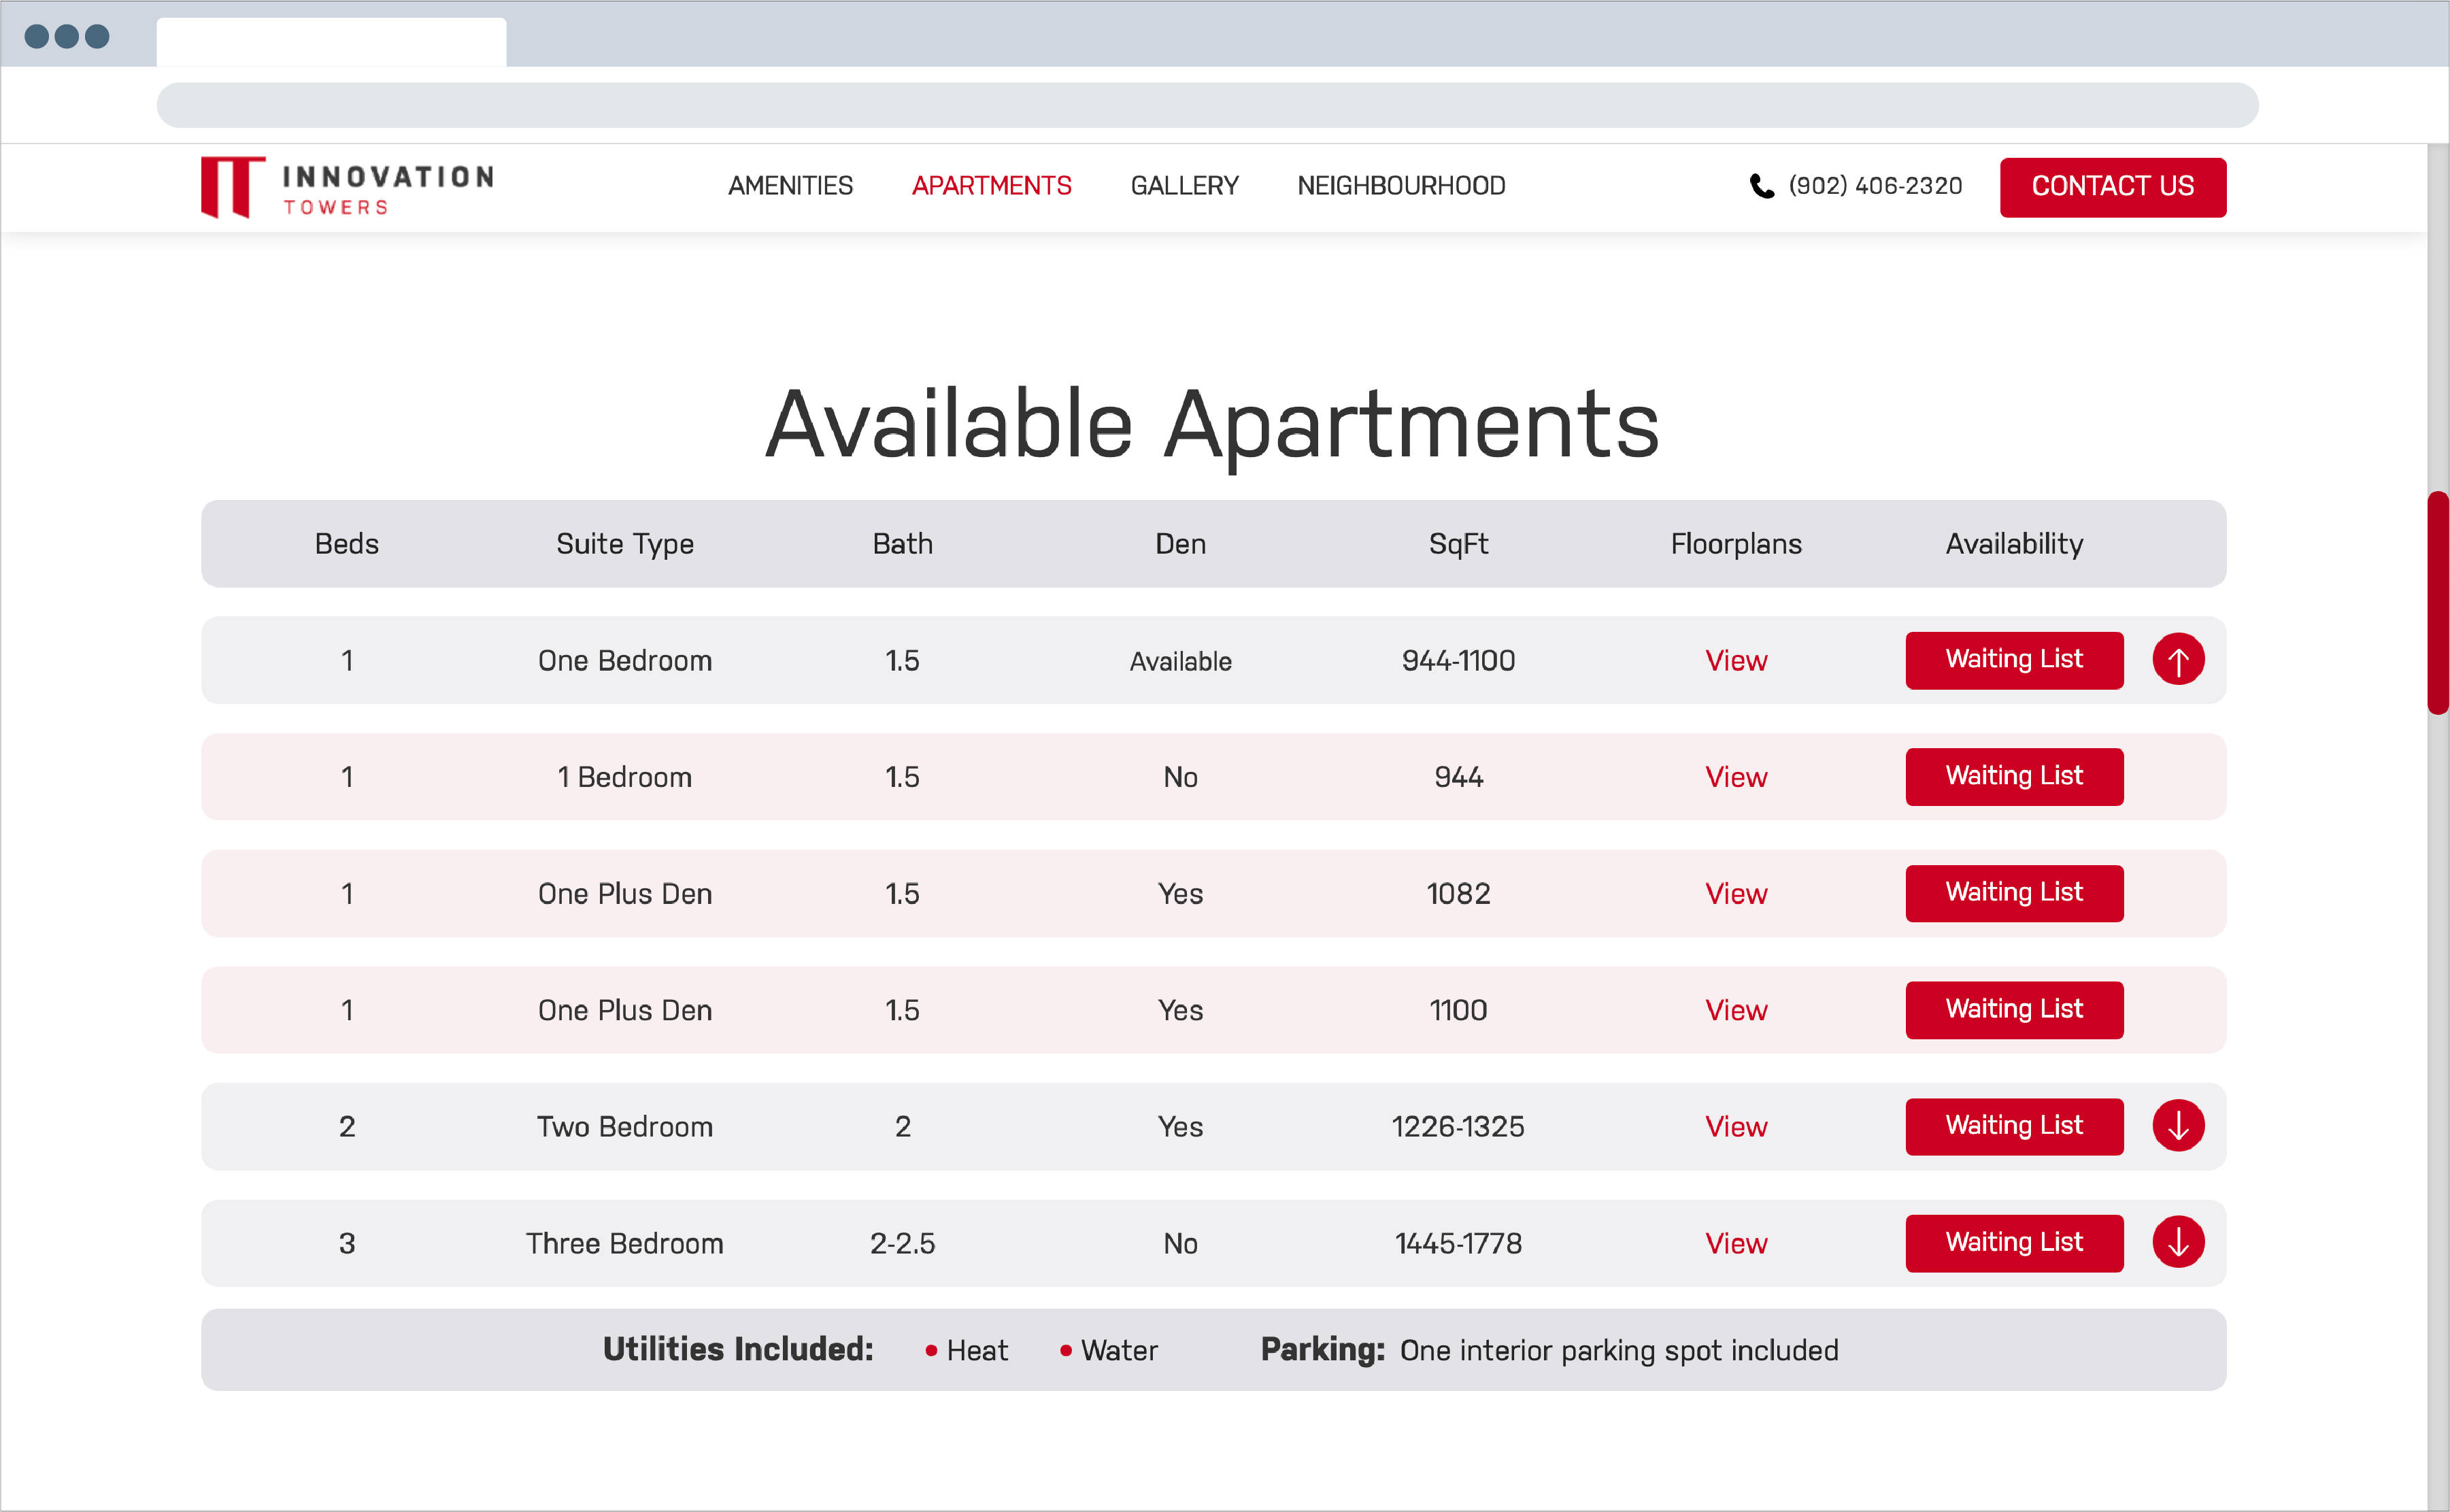View the floorplan for the 1082 sqft One Plus Den
Viewport: 2450px width, 1512px height.
point(1735,894)
